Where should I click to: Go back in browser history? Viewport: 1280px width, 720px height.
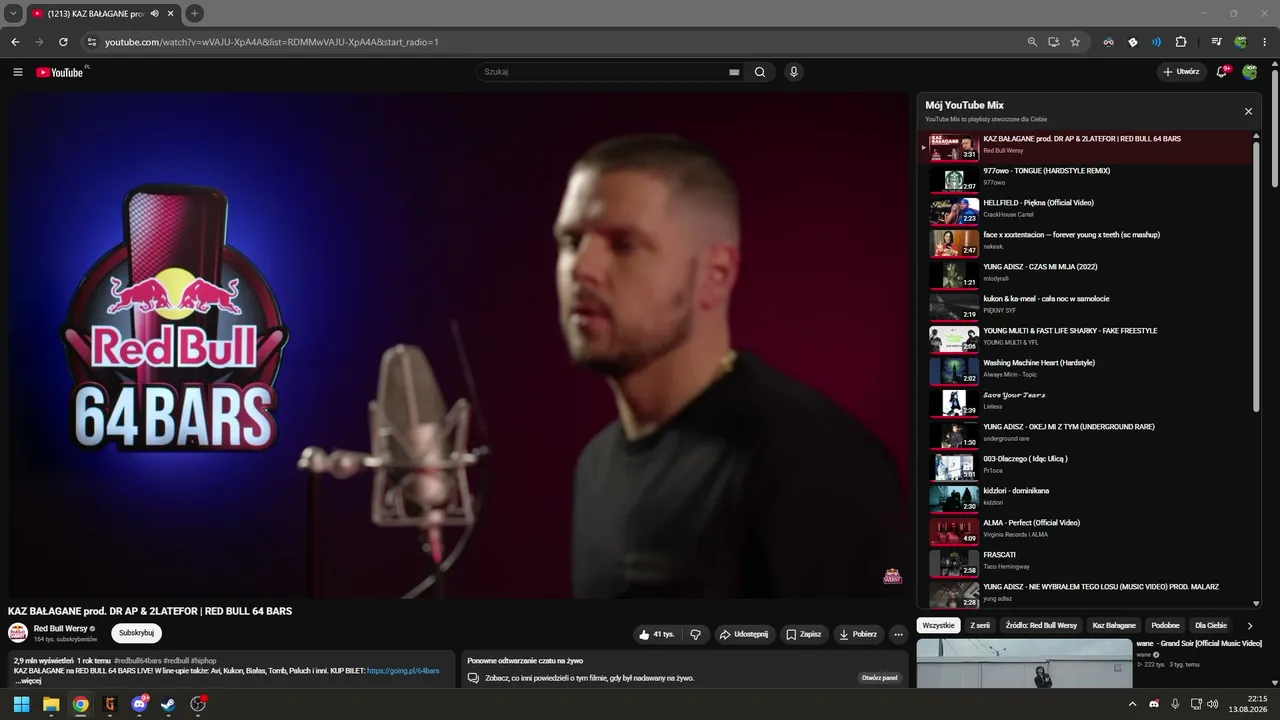tap(15, 42)
